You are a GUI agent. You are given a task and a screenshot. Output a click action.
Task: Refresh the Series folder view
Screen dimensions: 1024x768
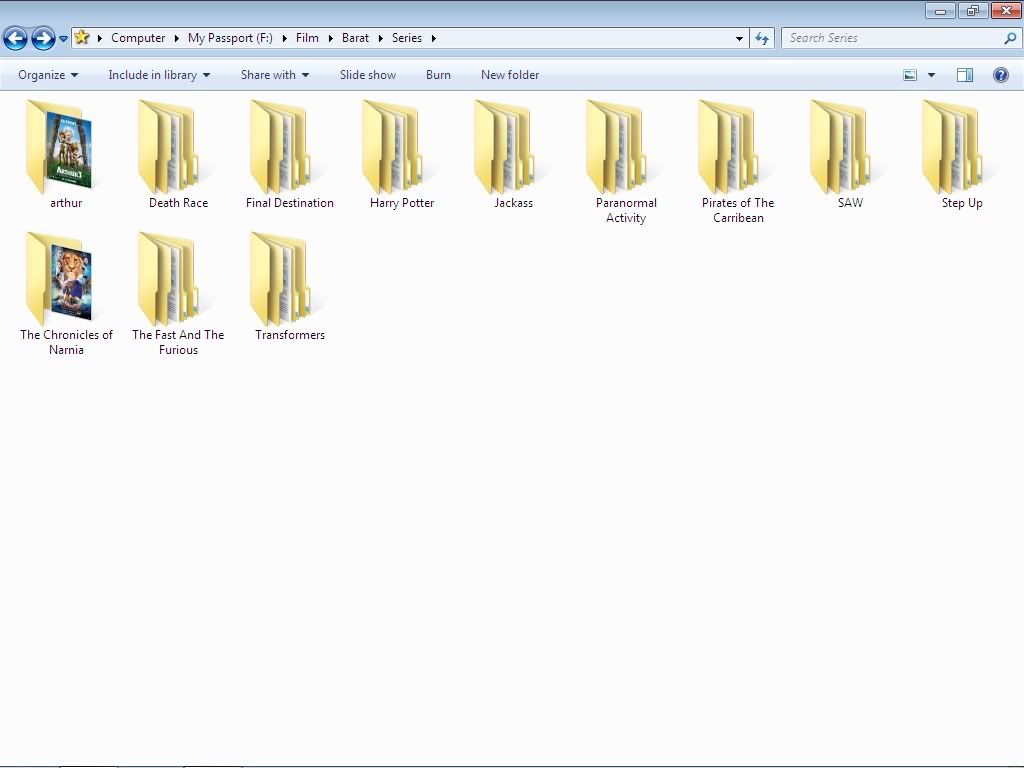pyautogui.click(x=762, y=39)
